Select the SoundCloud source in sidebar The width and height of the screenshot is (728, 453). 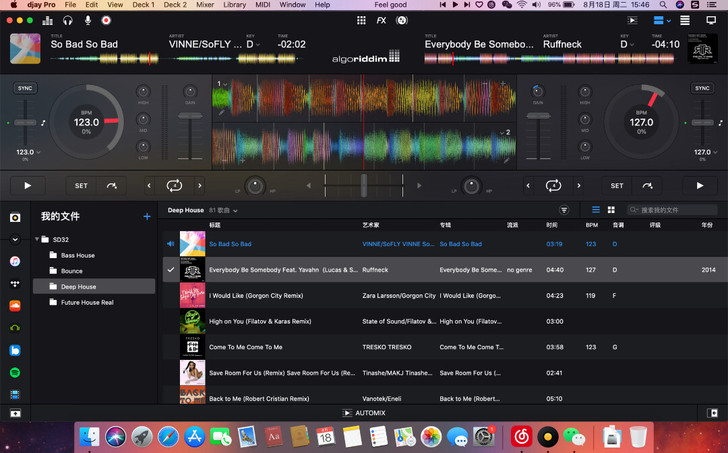pos(15,306)
